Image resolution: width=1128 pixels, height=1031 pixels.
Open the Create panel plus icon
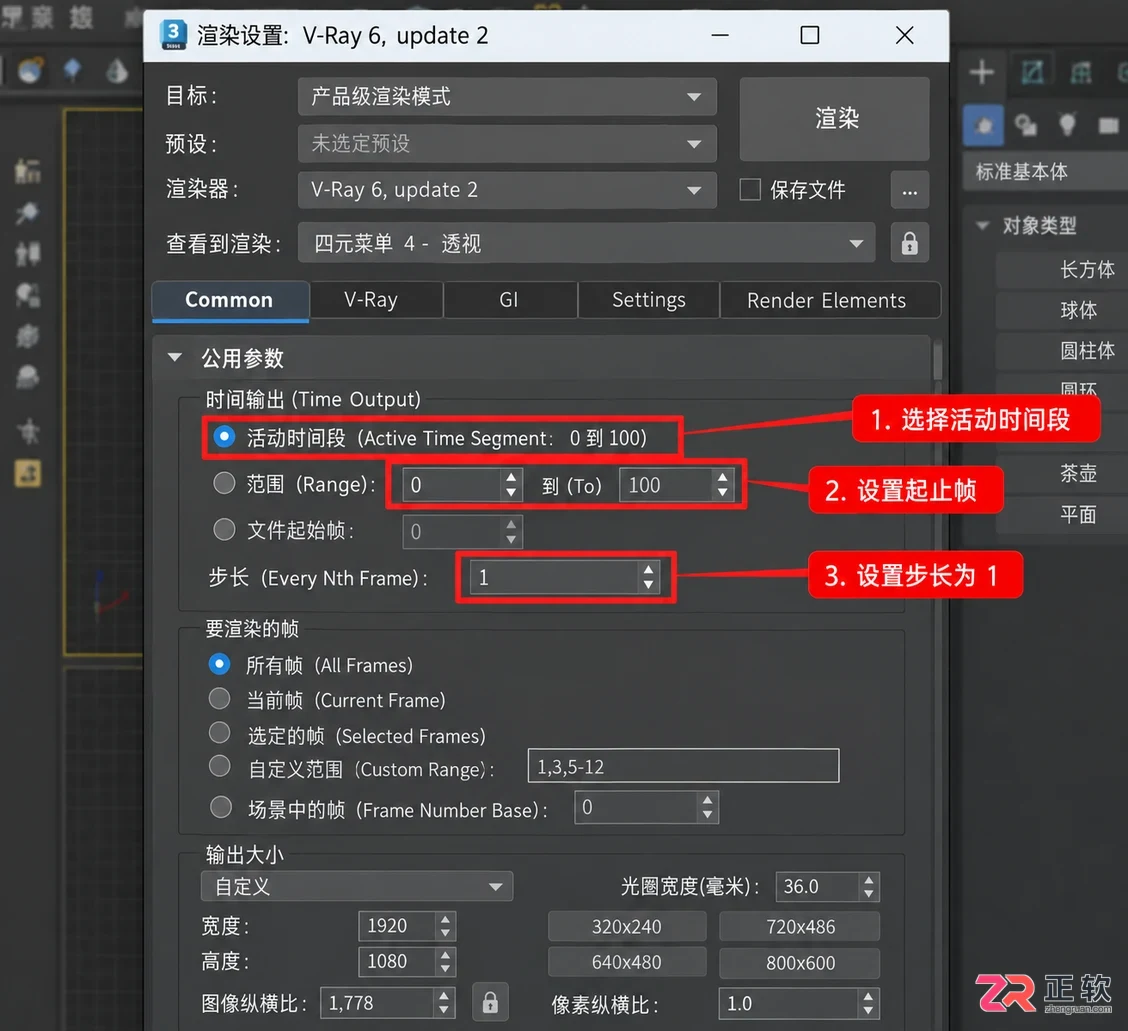pos(981,72)
